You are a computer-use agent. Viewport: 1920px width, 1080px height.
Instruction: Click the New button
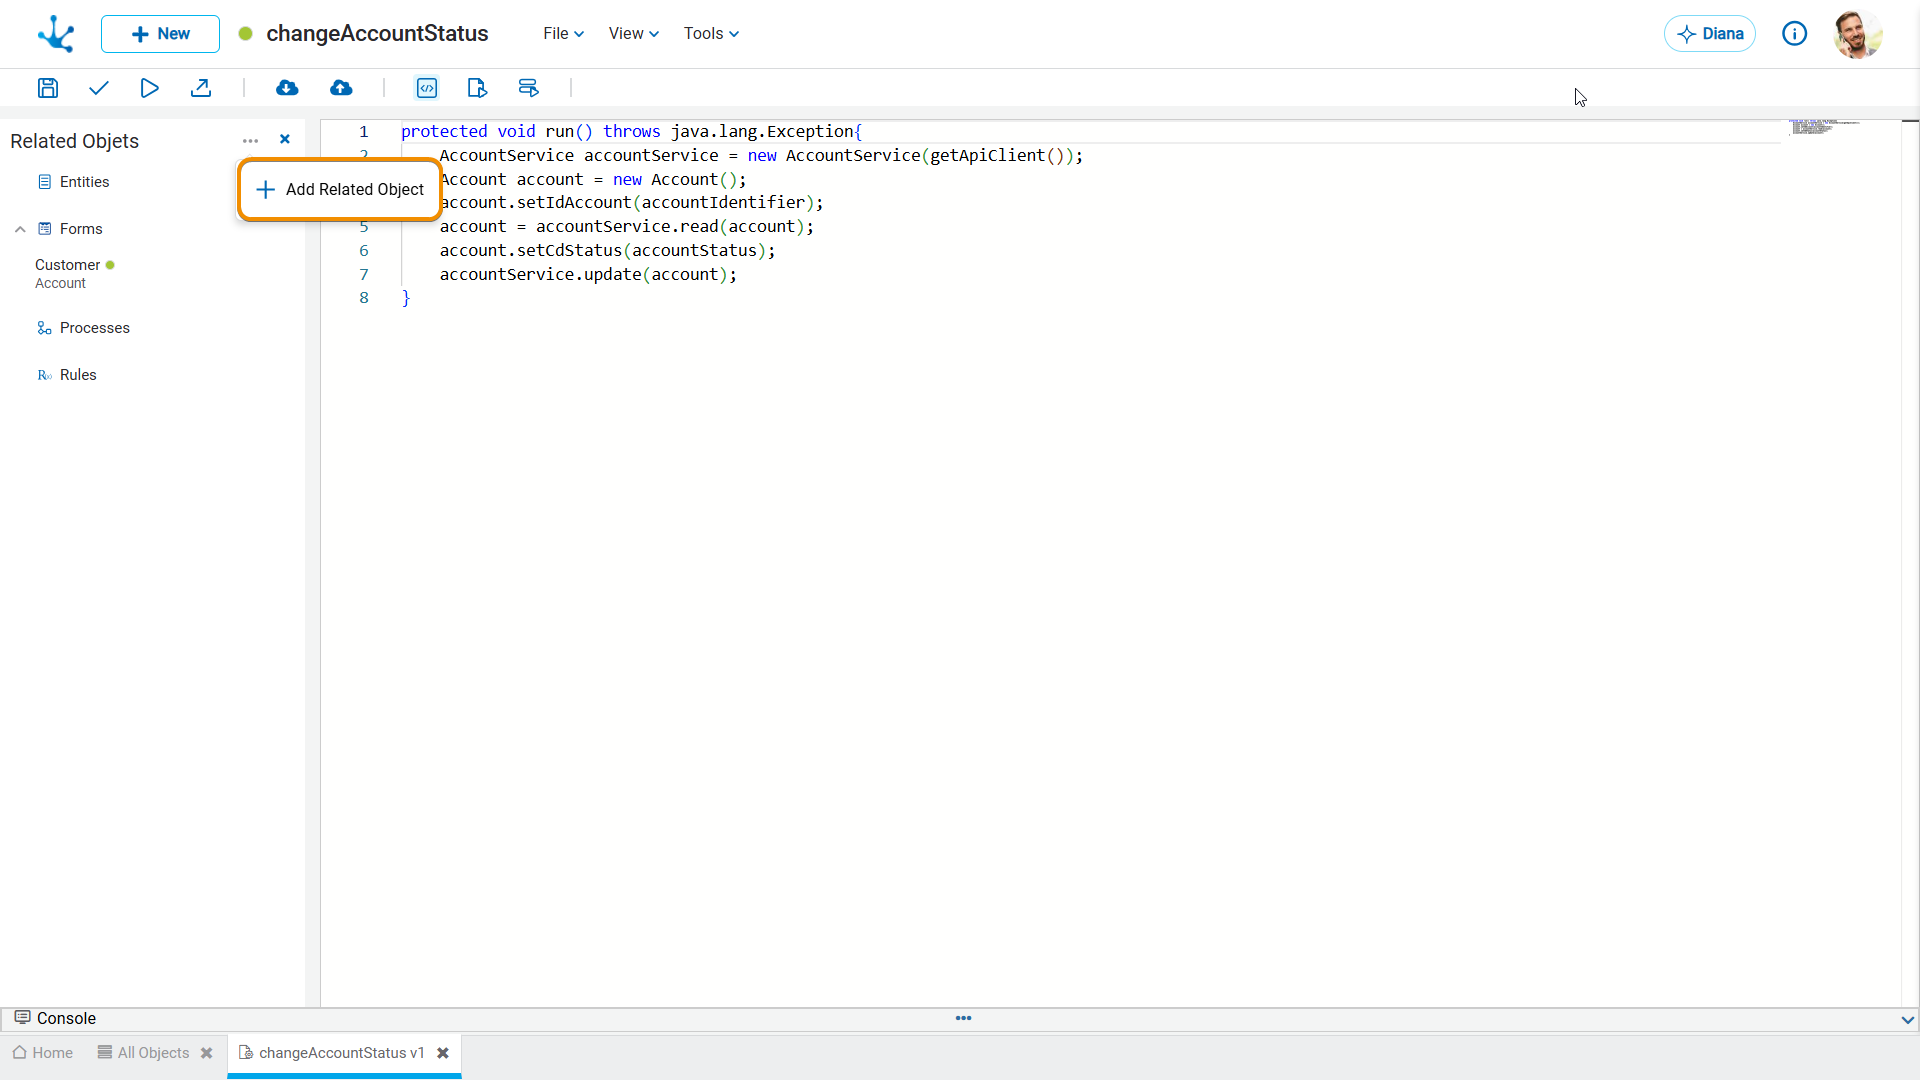[x=160, y=34]
